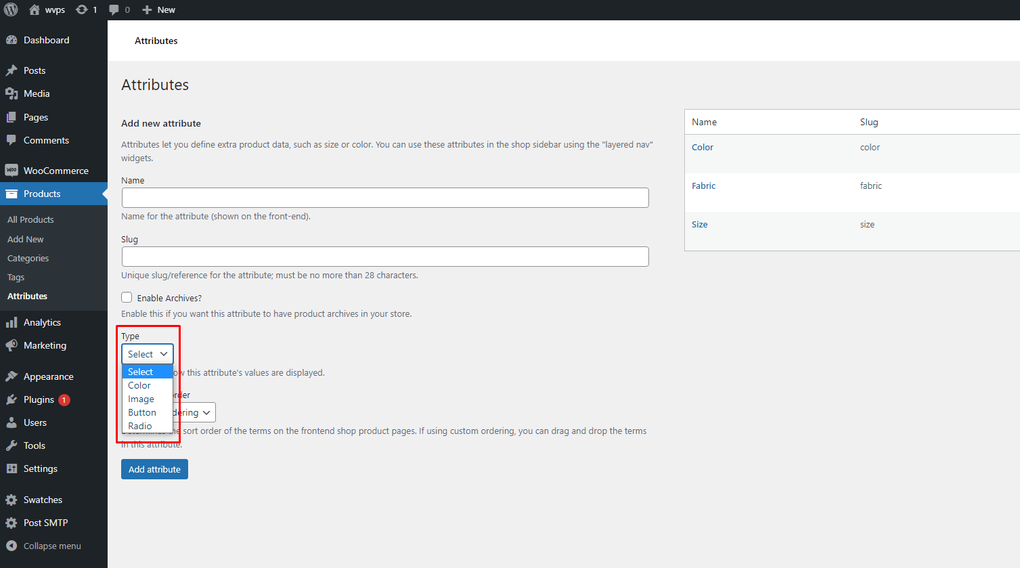Screen dimensions: 1020x568
Task: Click the comments bubble icon in admin bar
Action: pyautogui.click(x=113, y=10)
